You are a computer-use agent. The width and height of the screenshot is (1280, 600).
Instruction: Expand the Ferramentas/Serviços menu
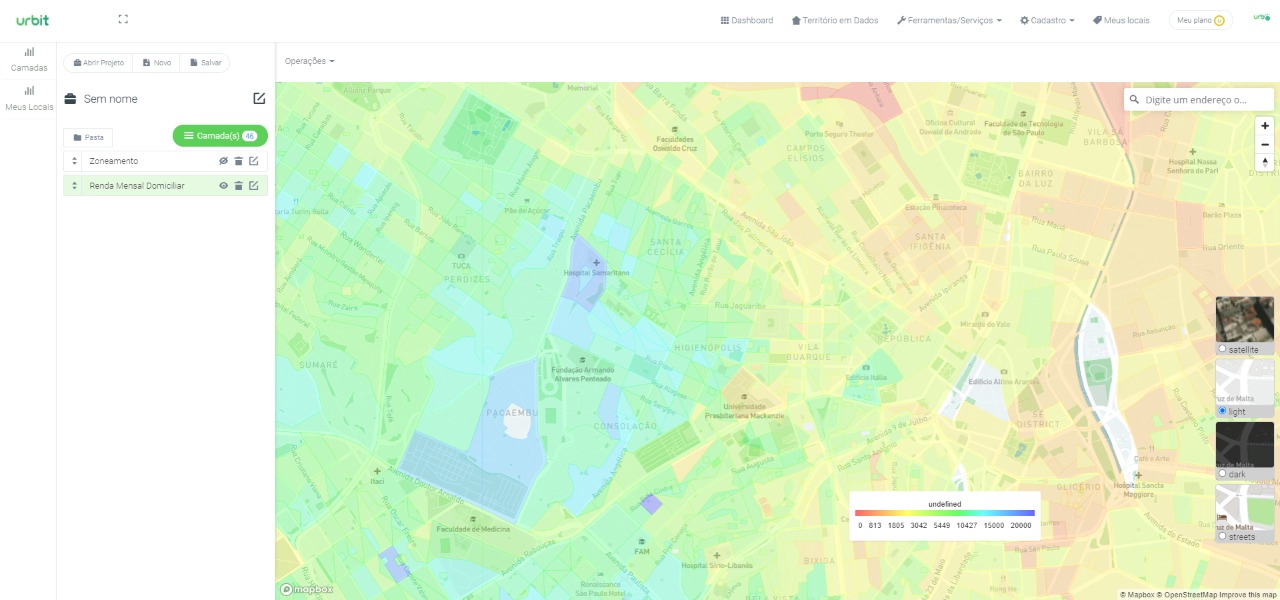click(x=949, y=20)
